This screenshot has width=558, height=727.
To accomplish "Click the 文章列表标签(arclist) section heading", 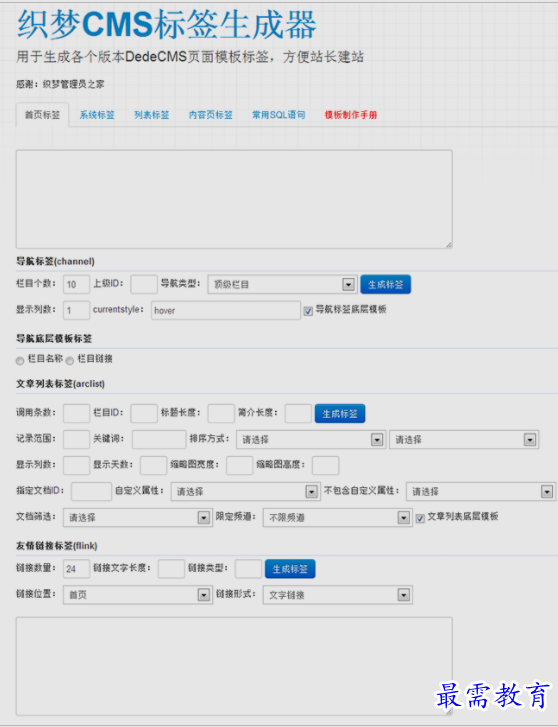I will coord(60,383).
